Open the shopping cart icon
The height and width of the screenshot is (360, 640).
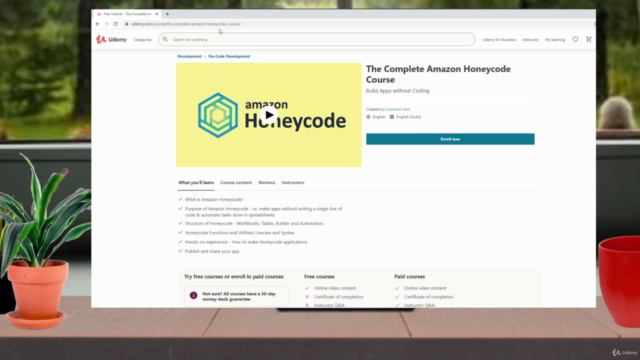coord(589,39)
